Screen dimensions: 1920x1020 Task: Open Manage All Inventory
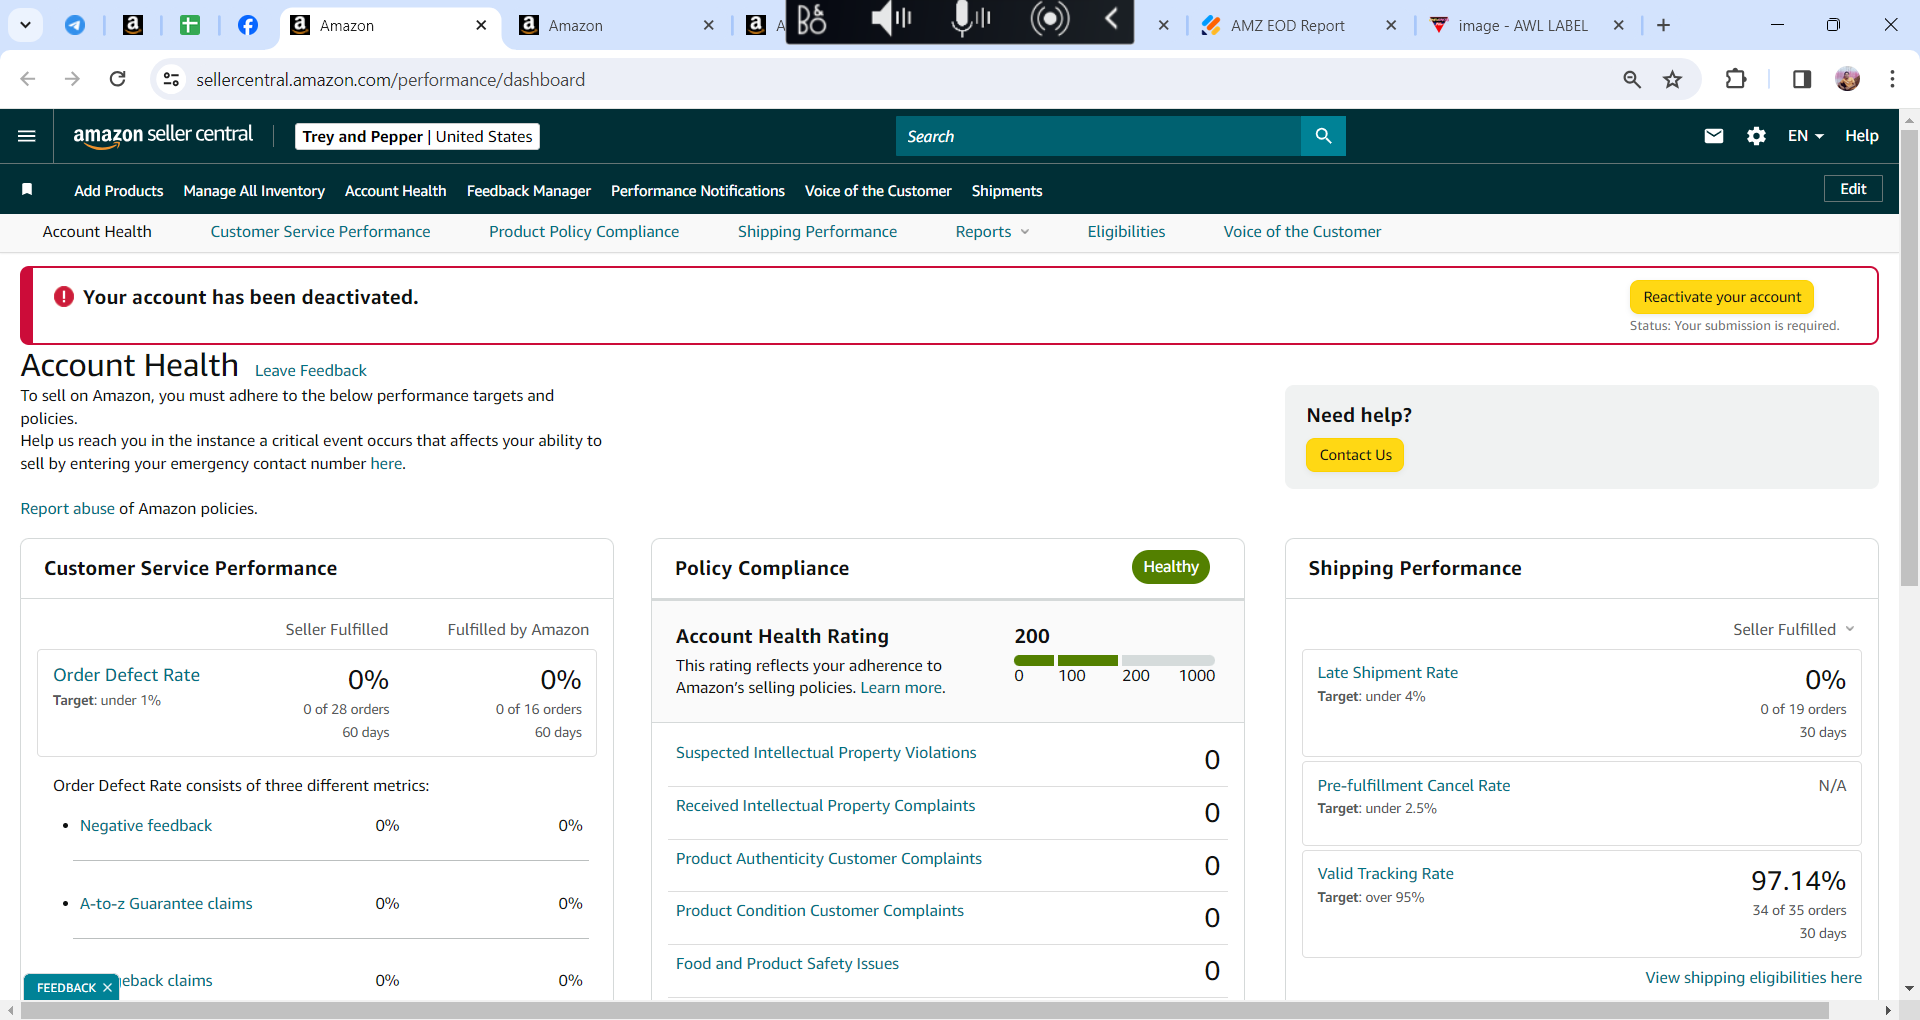tap(254, 191)
